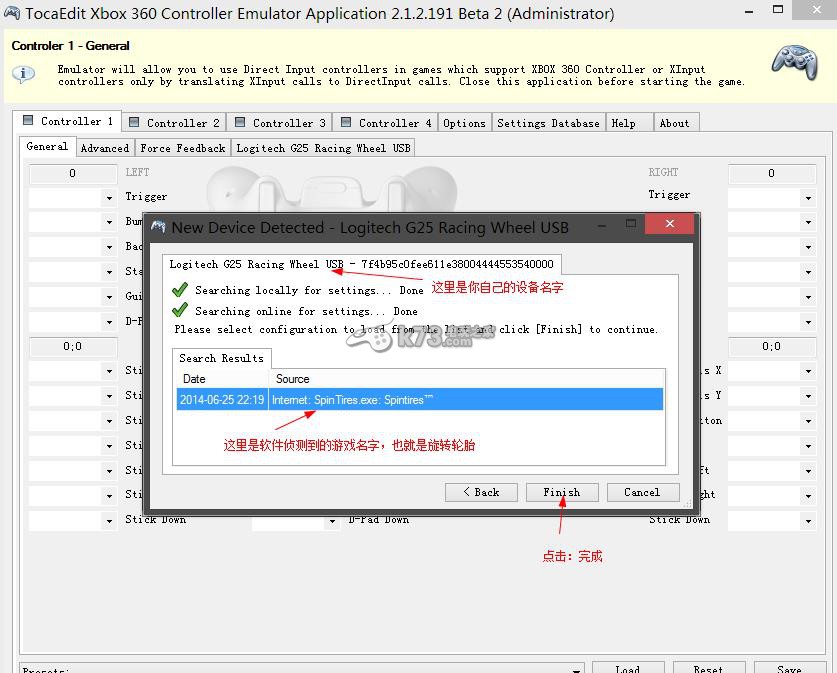
Task: Open the About tab
Action: tap(674, 123)
